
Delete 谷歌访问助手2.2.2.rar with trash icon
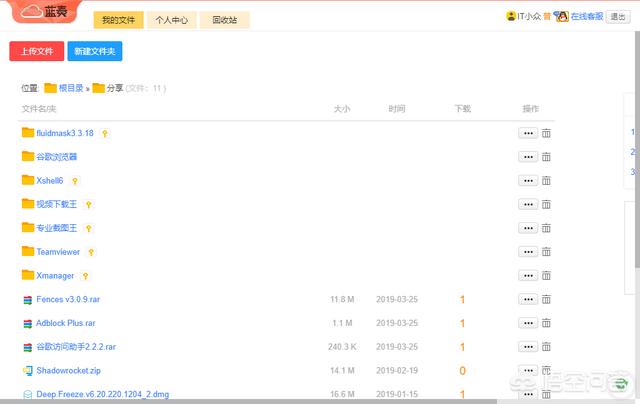546,346
